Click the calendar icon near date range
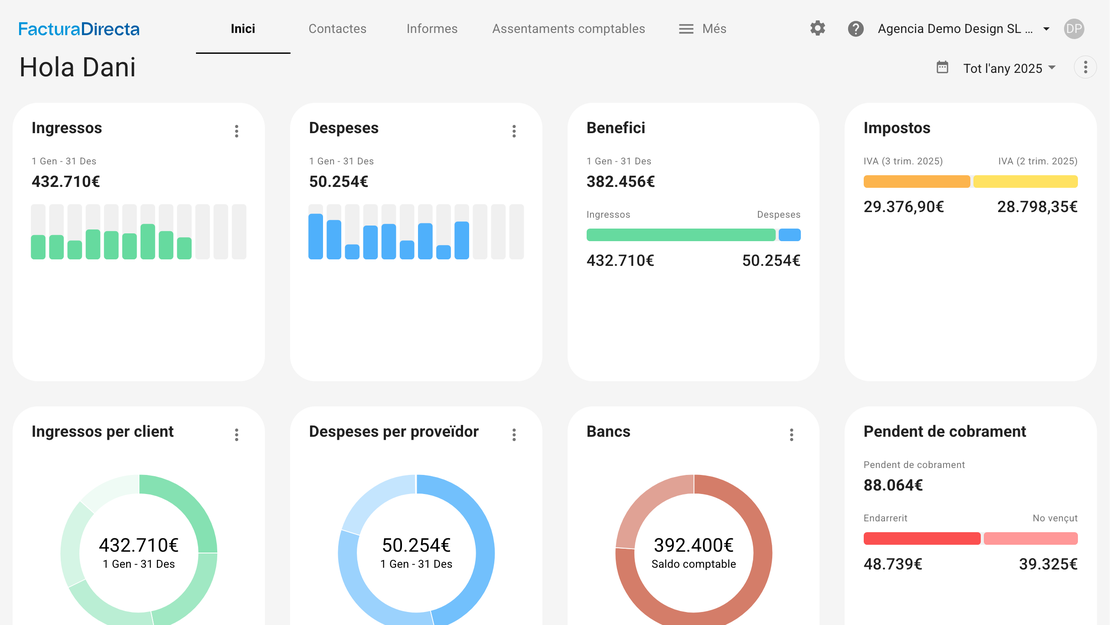Image resolution: width=1110 pixels, height=625 pixels. point(942,67)
